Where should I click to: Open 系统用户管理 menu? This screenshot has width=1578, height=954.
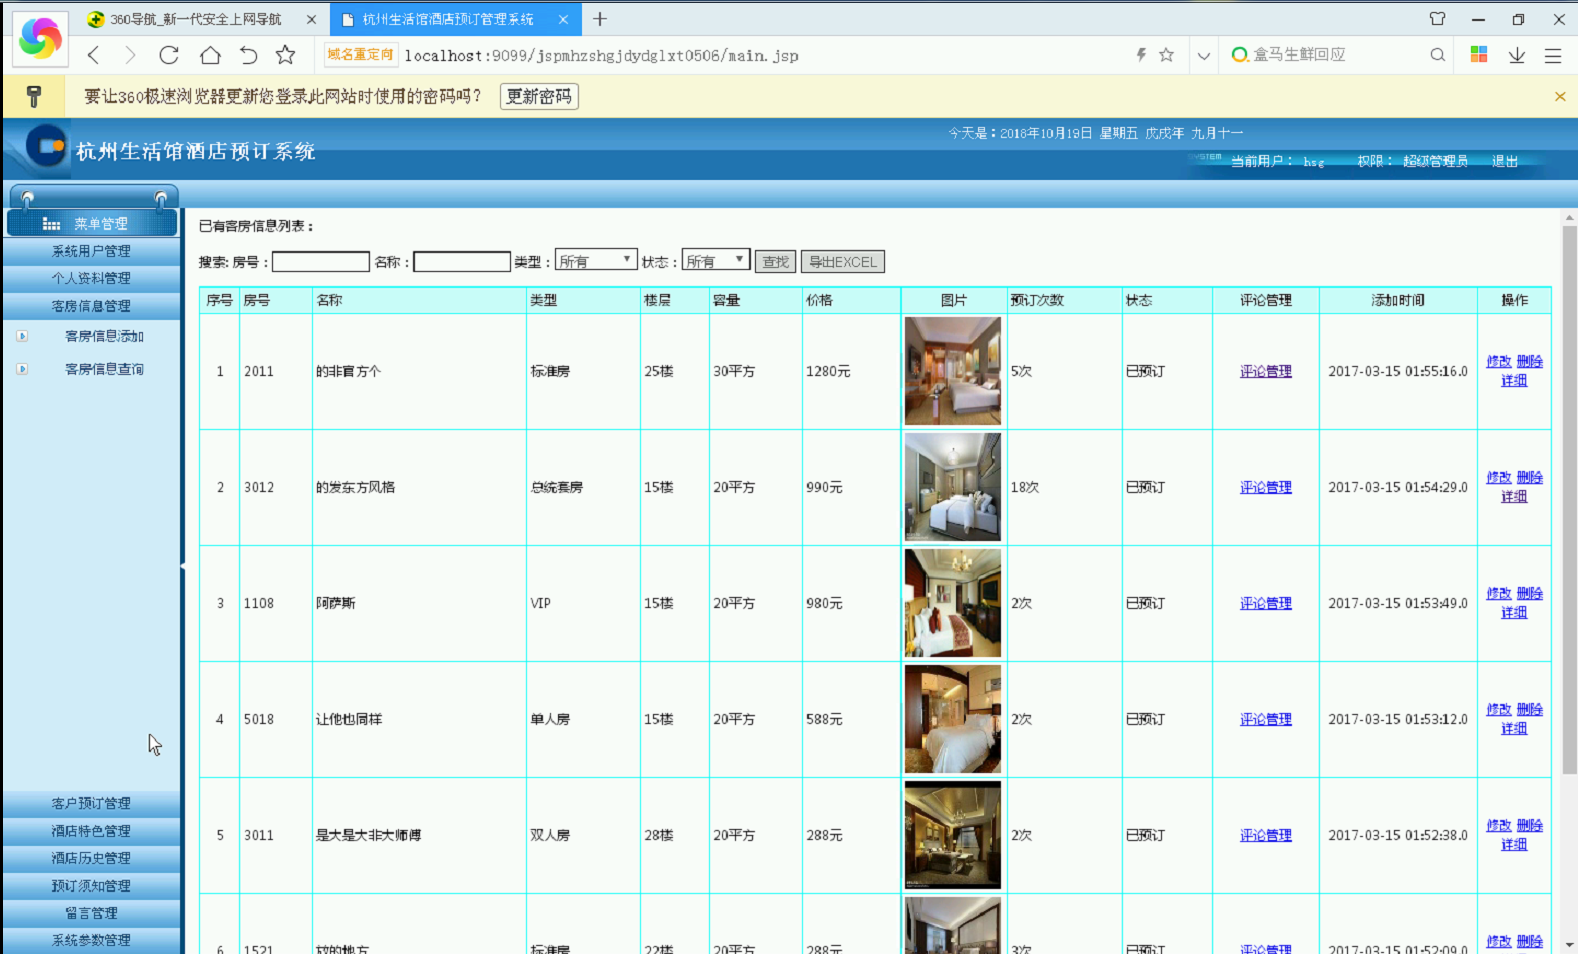click(91, 251)
